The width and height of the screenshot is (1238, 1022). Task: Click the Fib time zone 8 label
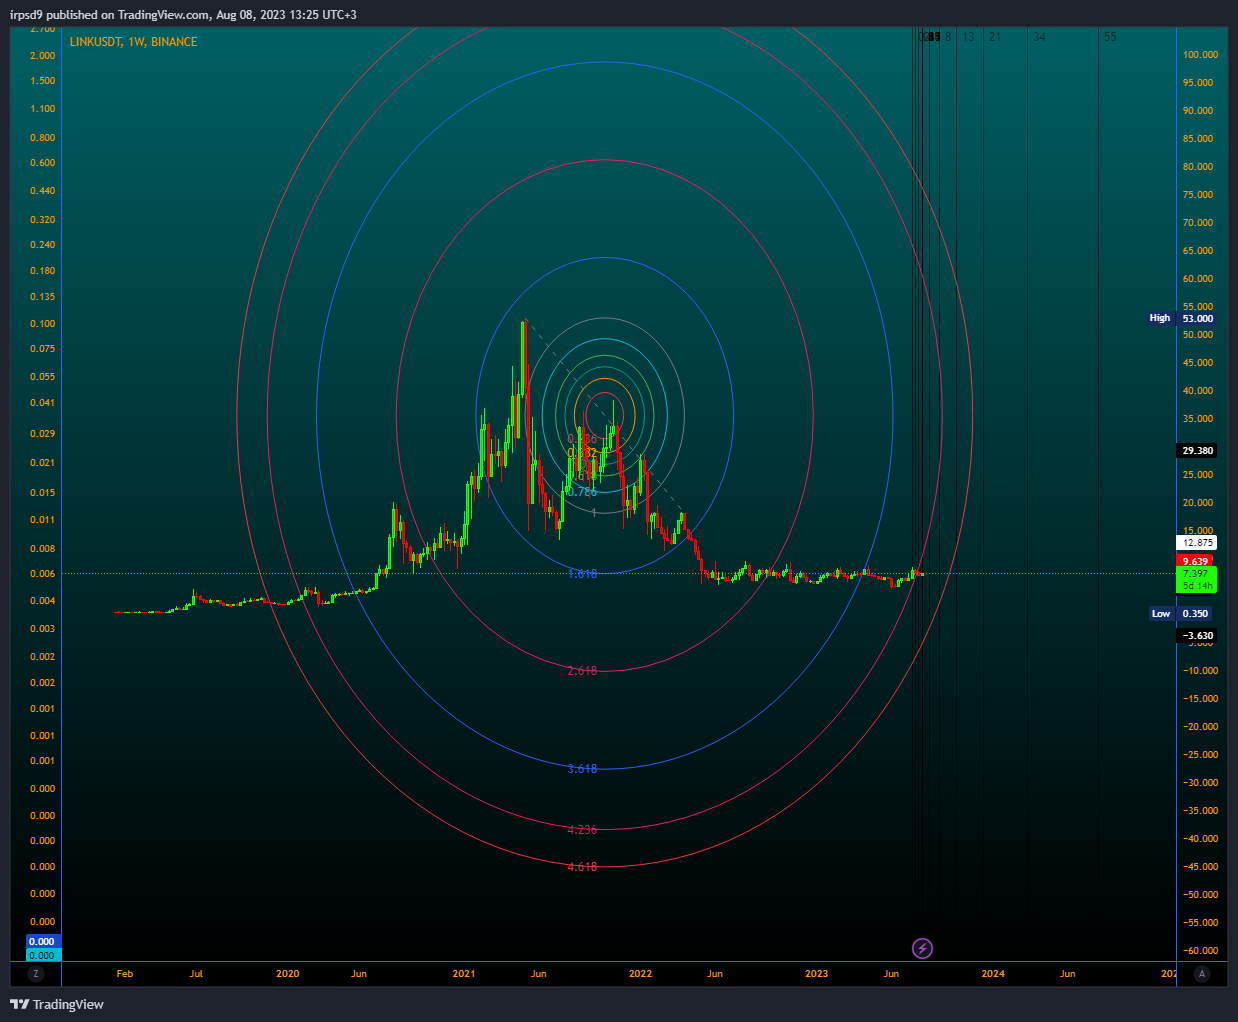click(948, 37)
